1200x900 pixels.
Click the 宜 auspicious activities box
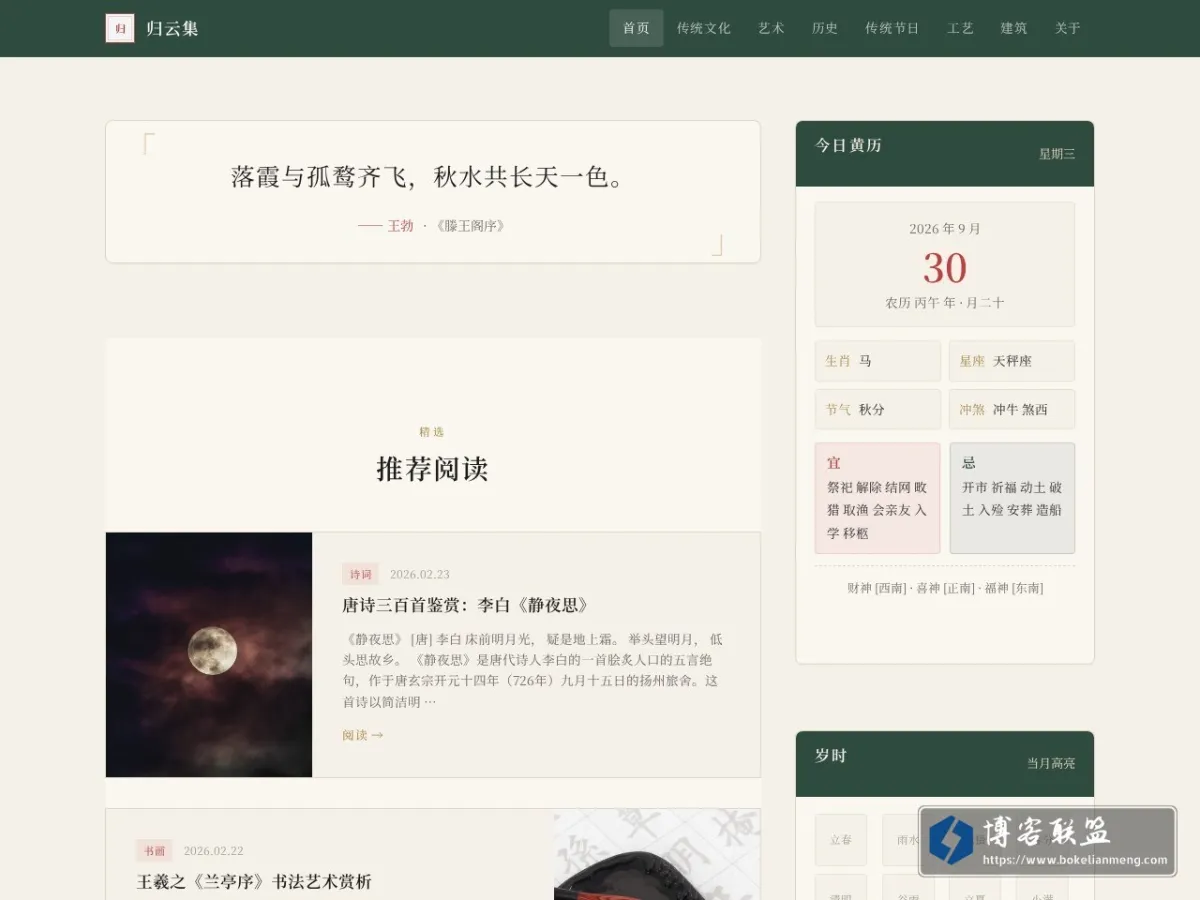(878, 498)
